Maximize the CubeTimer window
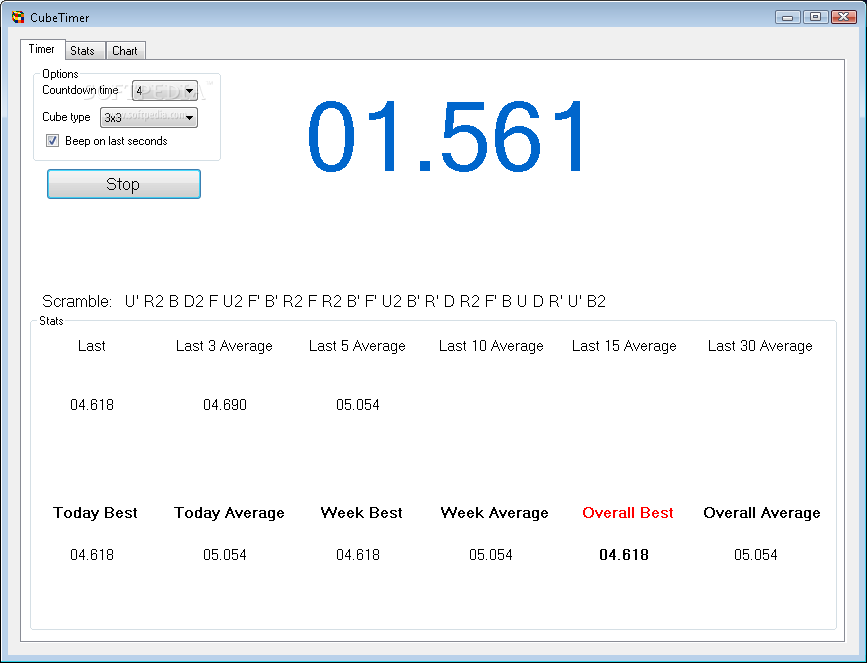867x663 pixels. 815,17
